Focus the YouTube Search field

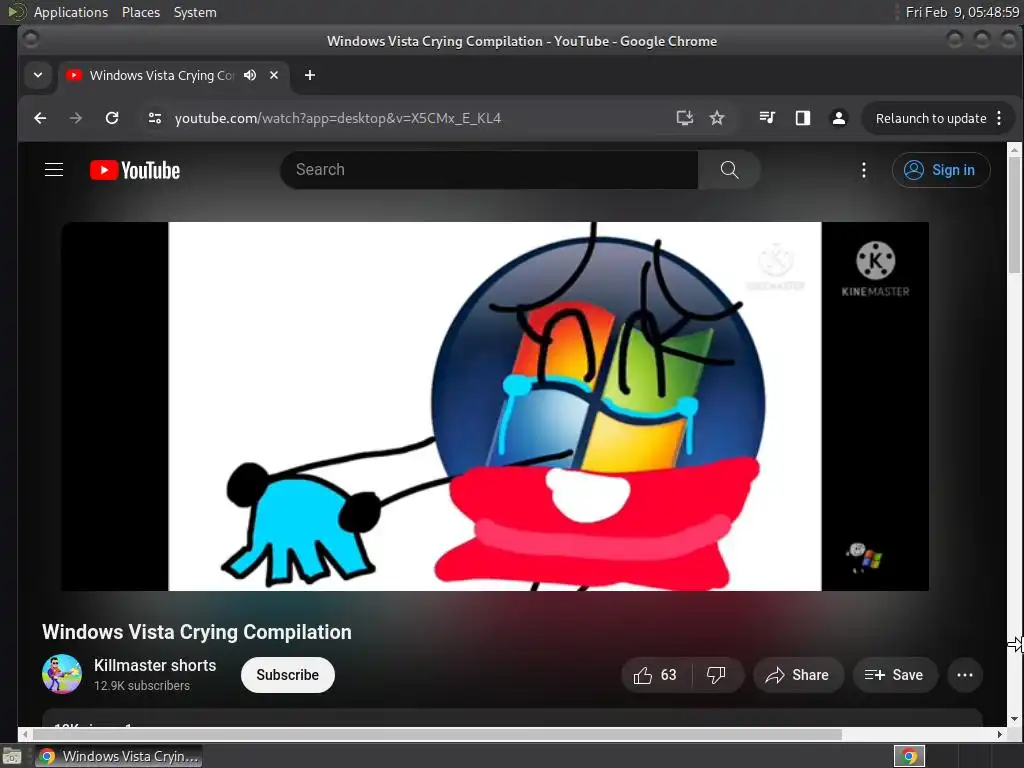click(x=489, y=170)
